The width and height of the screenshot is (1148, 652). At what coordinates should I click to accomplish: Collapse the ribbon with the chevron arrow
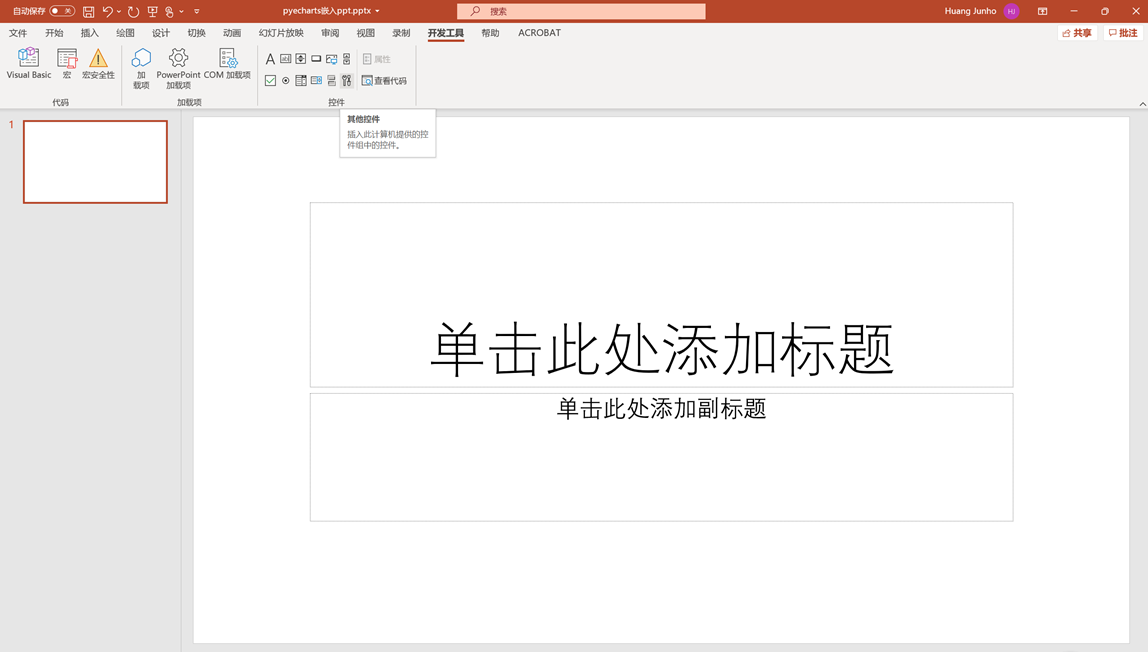point(1138,102)
